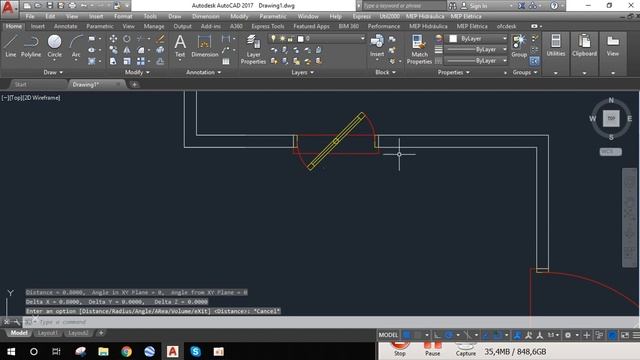Click the Save icon in quick access toolbar

[x=50, y=6]
